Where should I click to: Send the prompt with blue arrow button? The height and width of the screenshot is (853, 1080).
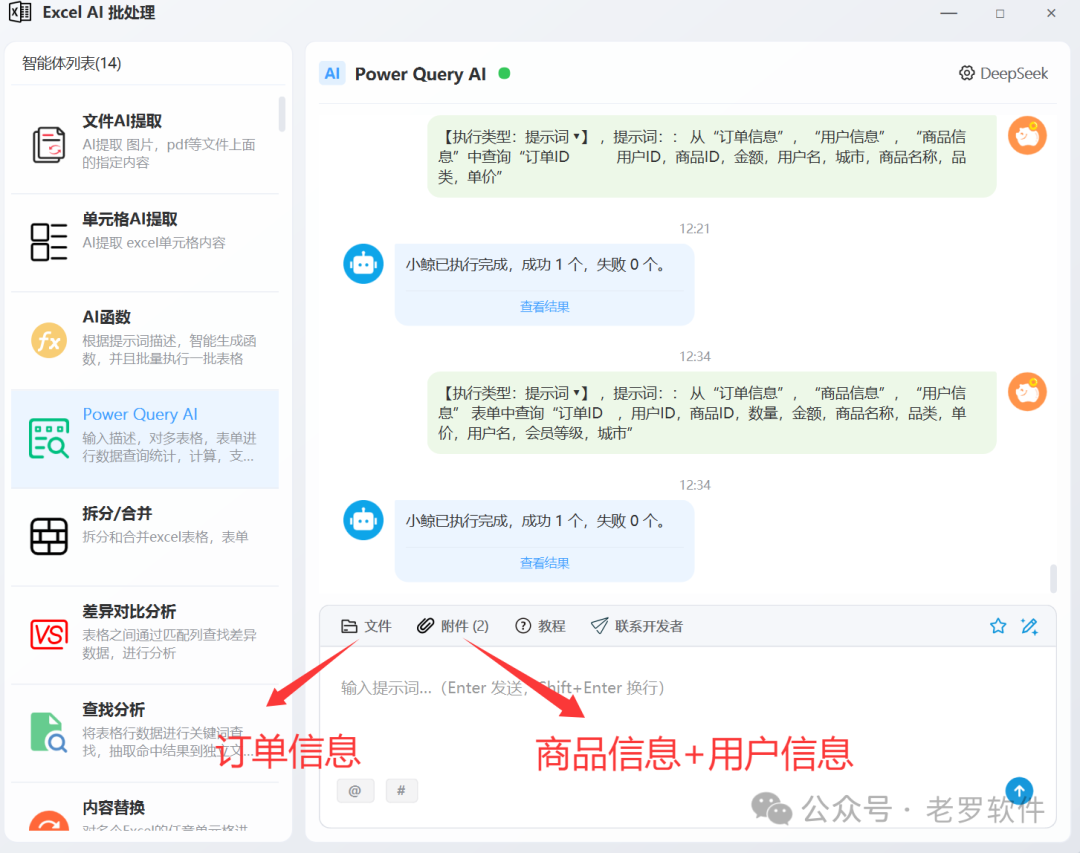pyautogui.click(x=1019, y=791)
